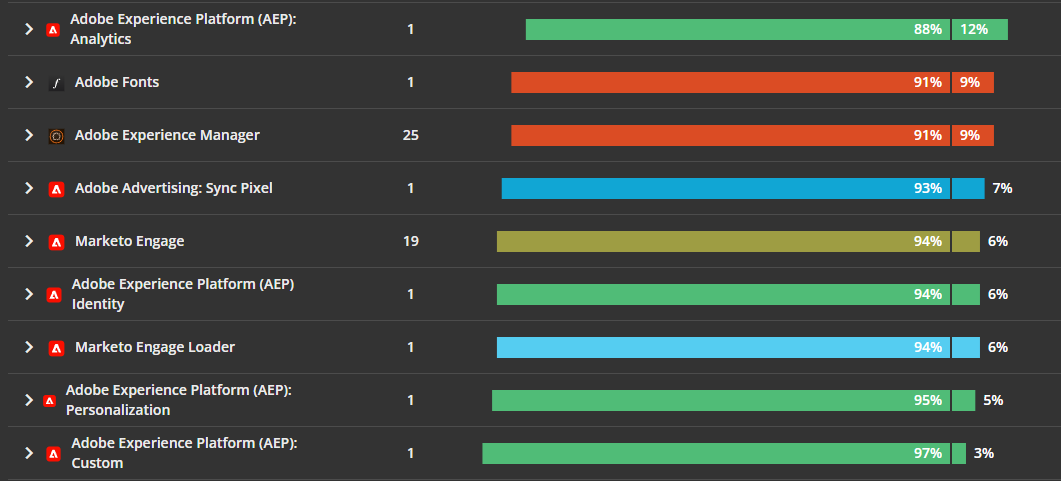Expand the Adobe Fonts row
This screenshot has height=481, width=1061.
coord(28,82)
